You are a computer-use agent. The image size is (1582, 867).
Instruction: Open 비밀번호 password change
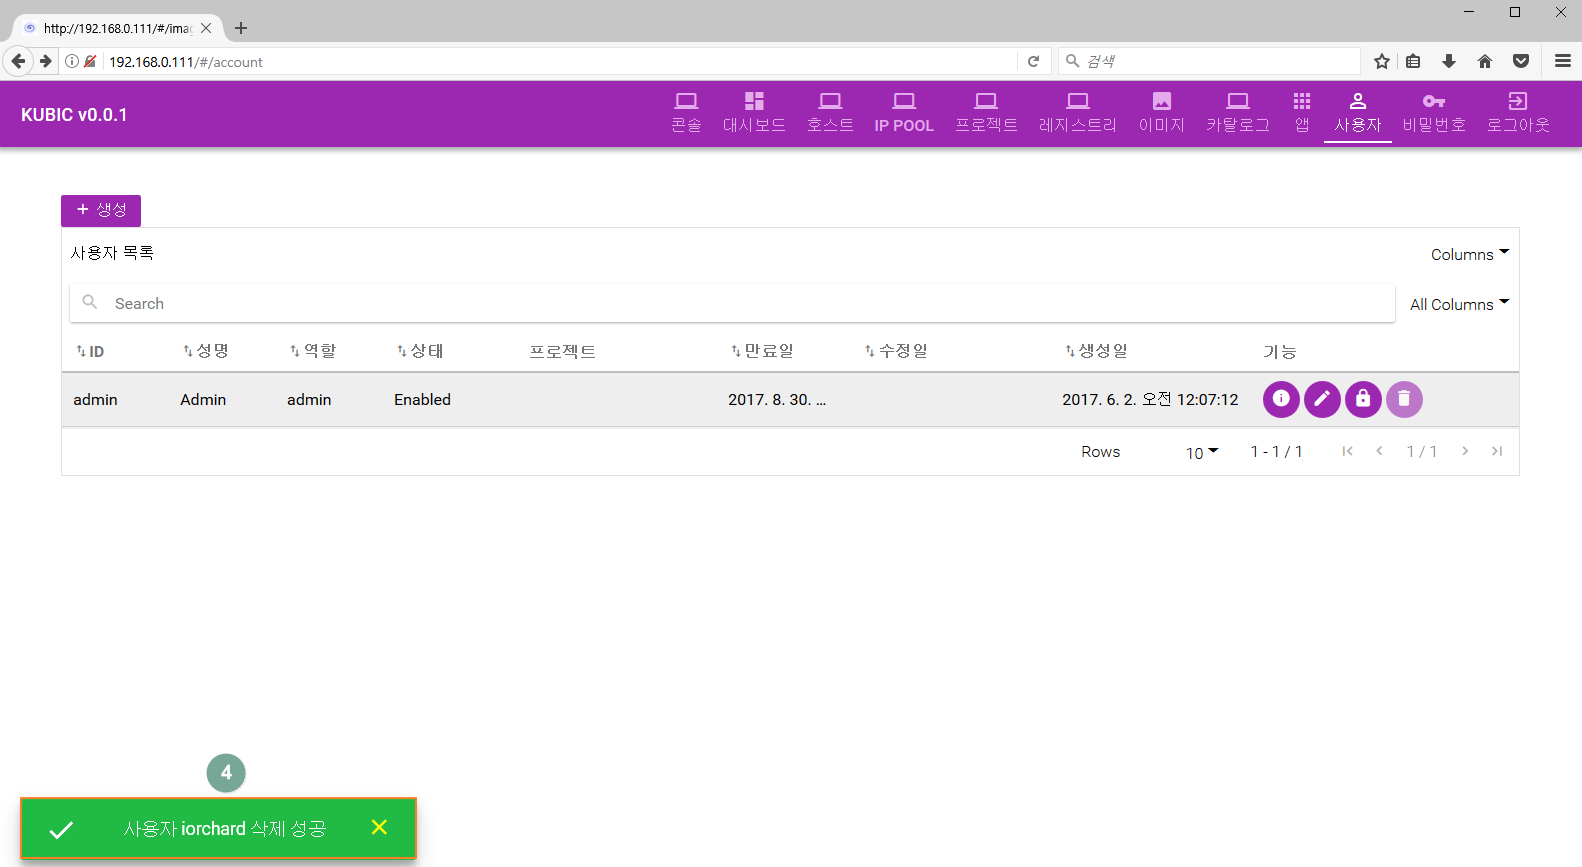click(1434, 113)
